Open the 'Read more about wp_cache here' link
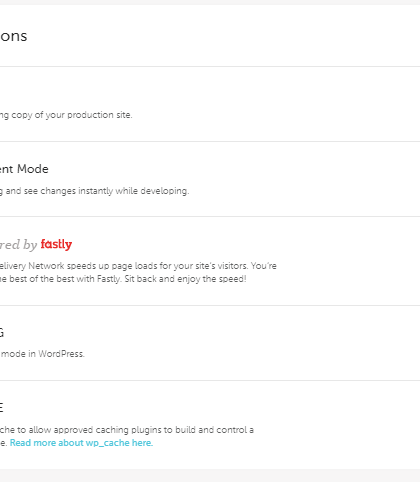420x482 pixels. (x=81, y=443)
